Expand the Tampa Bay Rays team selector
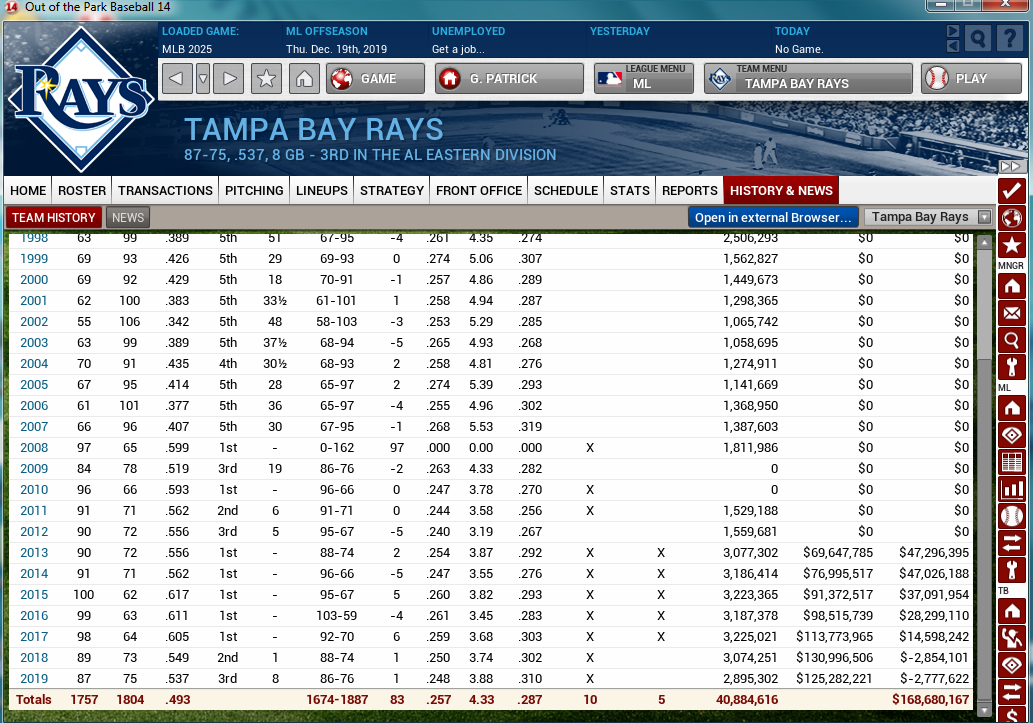1033x723 pixels. 984,217
